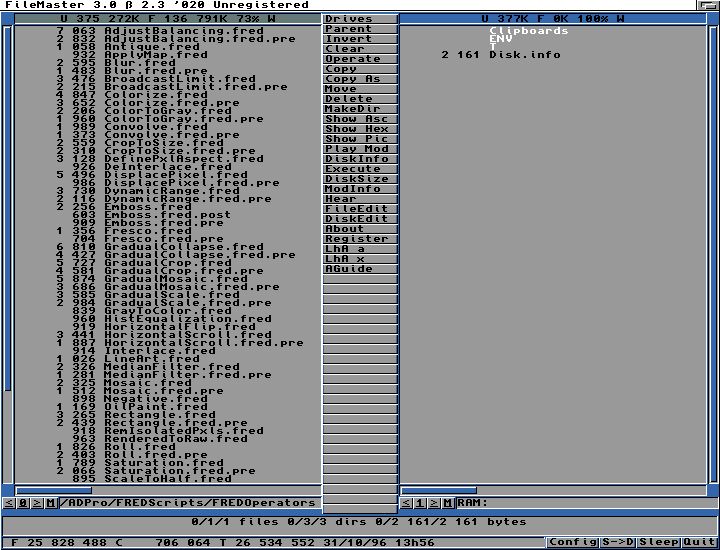Click the S->D button
The height and width of the screenshot is (550, 720).
pyautogui.click(x=618, y=542)
